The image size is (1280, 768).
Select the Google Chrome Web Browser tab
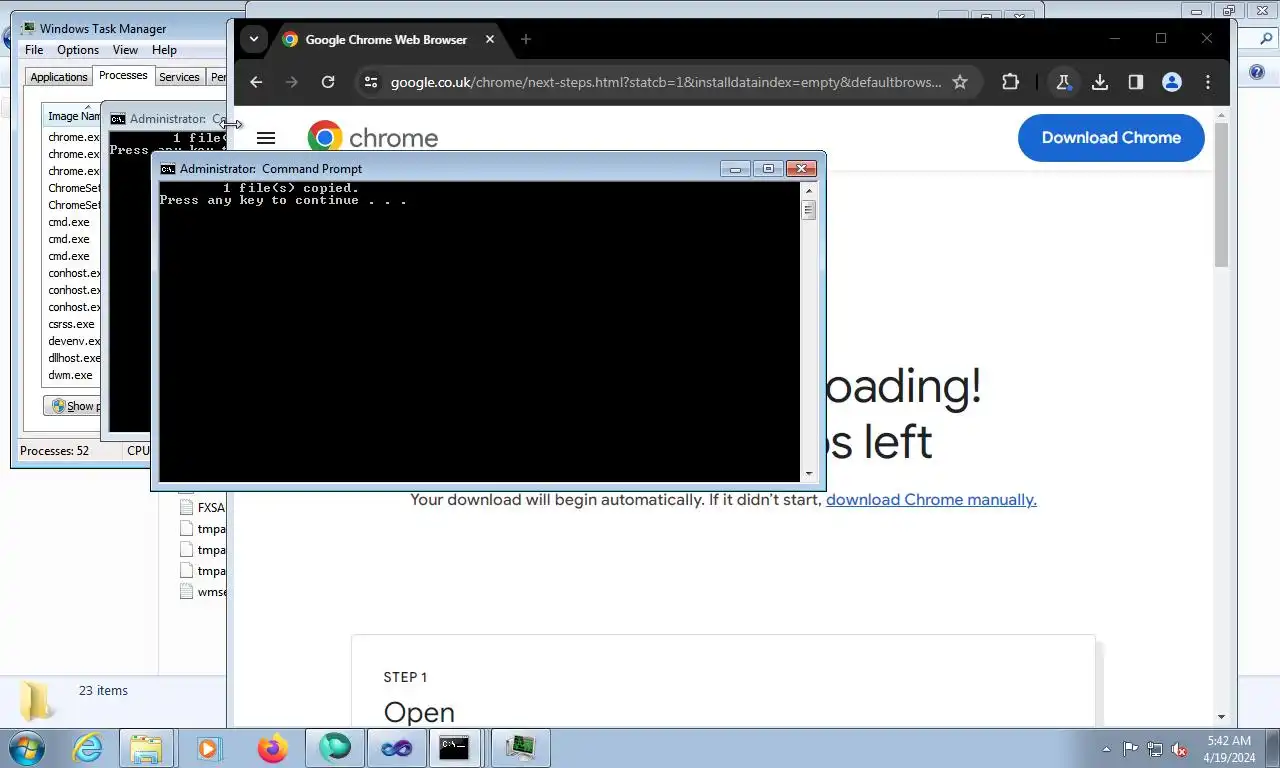pos(386,39)
